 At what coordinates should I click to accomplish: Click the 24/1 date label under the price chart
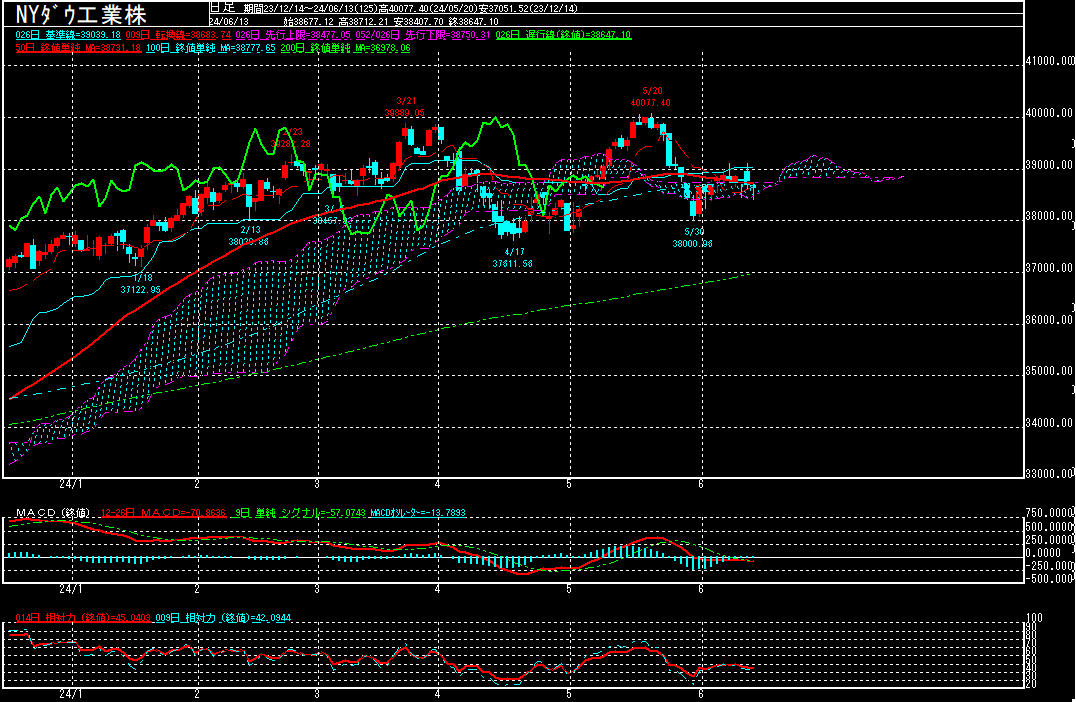[x=71, y=484]
